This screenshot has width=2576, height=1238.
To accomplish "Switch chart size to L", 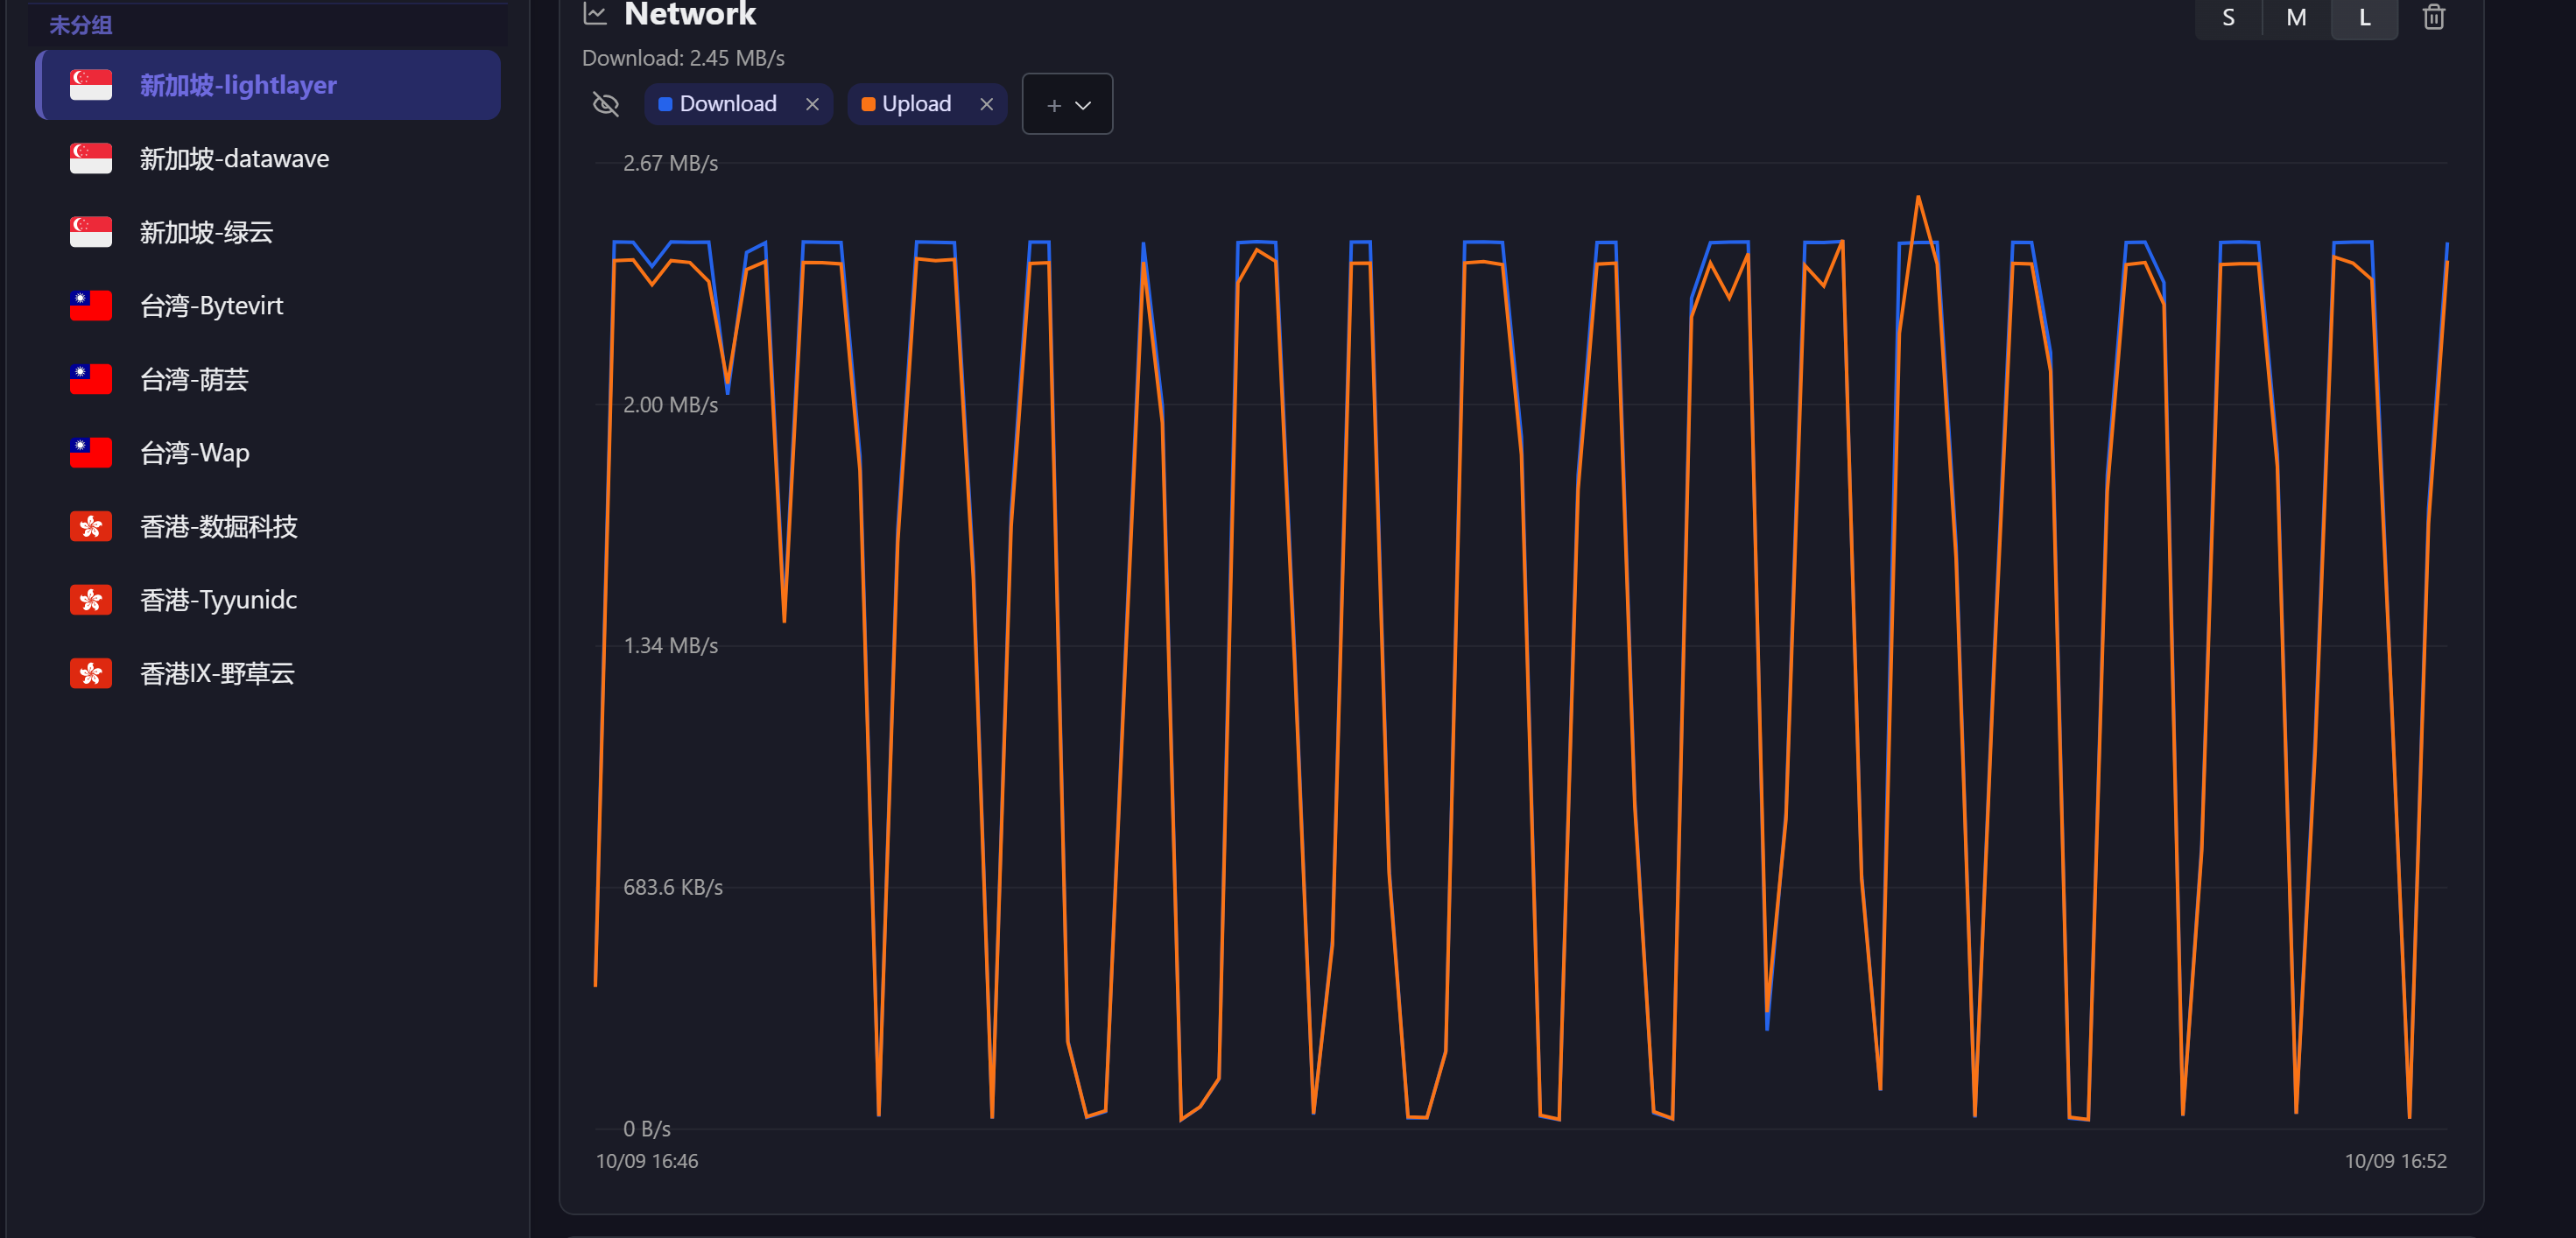I will [2364, 18].
